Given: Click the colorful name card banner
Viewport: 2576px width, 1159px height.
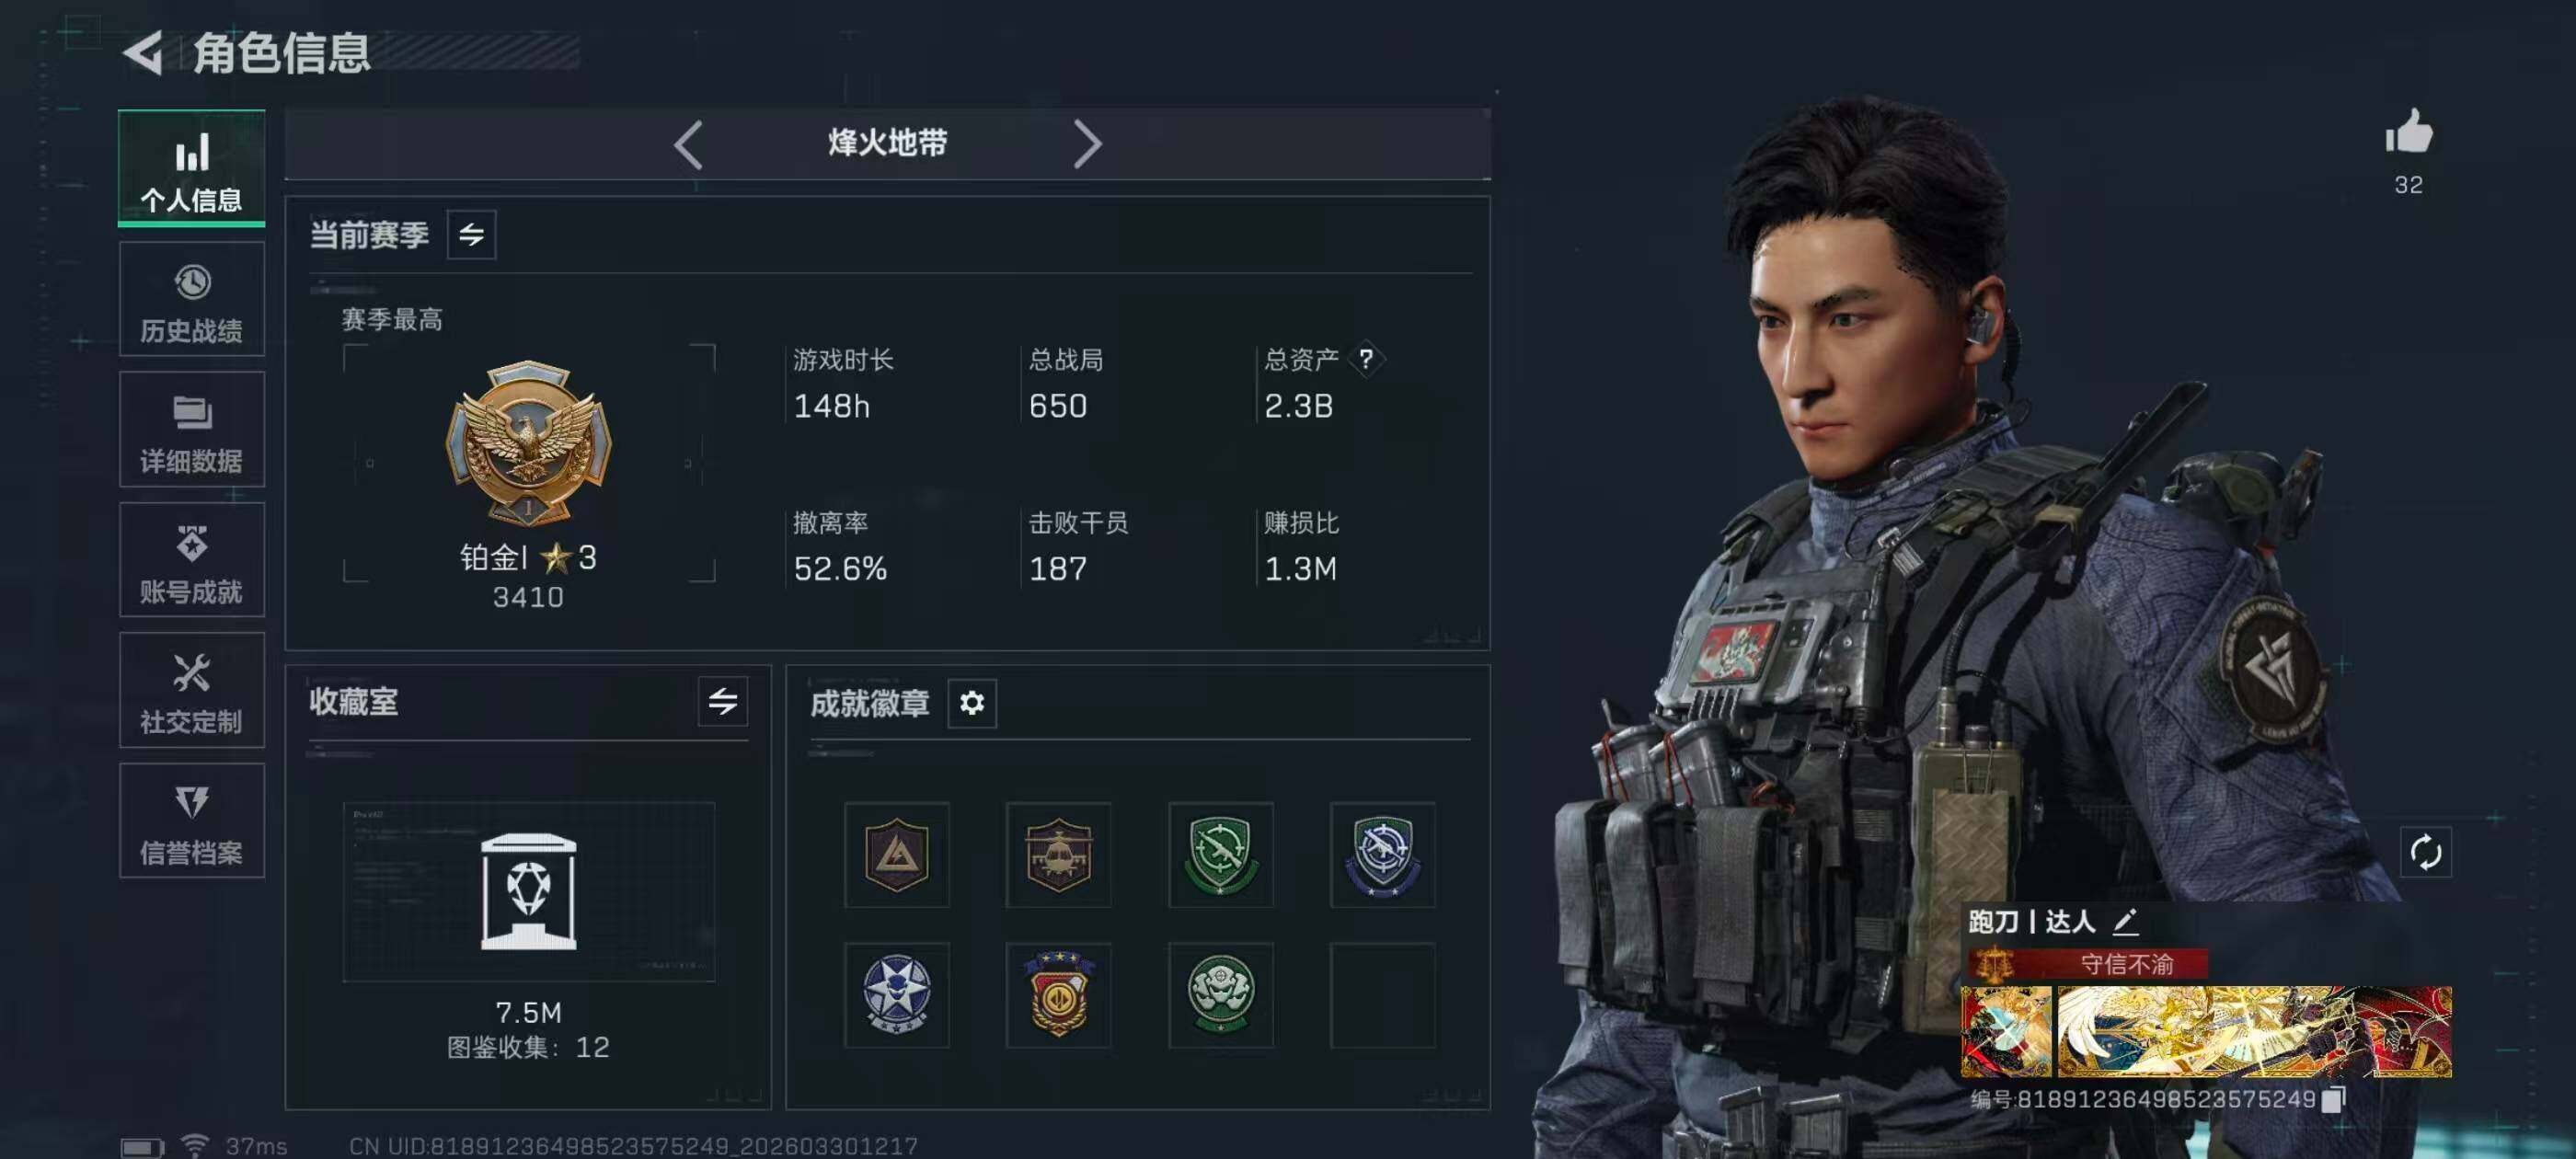Looking at the screenshot, I should click(x=2206, y=1031).
